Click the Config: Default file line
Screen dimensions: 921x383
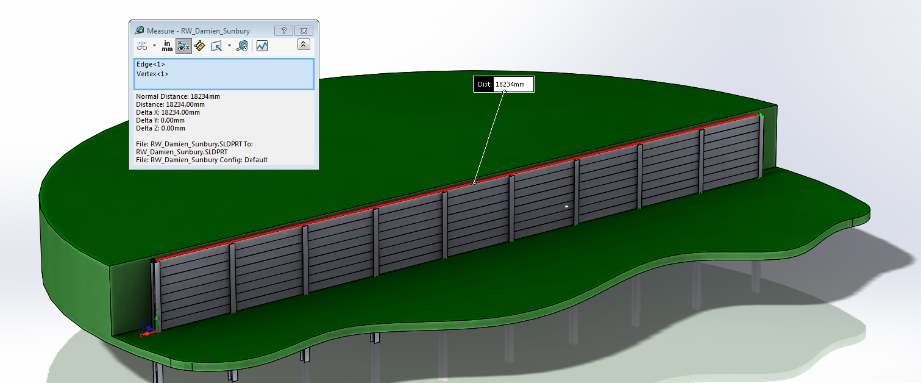tap(201, 160)
